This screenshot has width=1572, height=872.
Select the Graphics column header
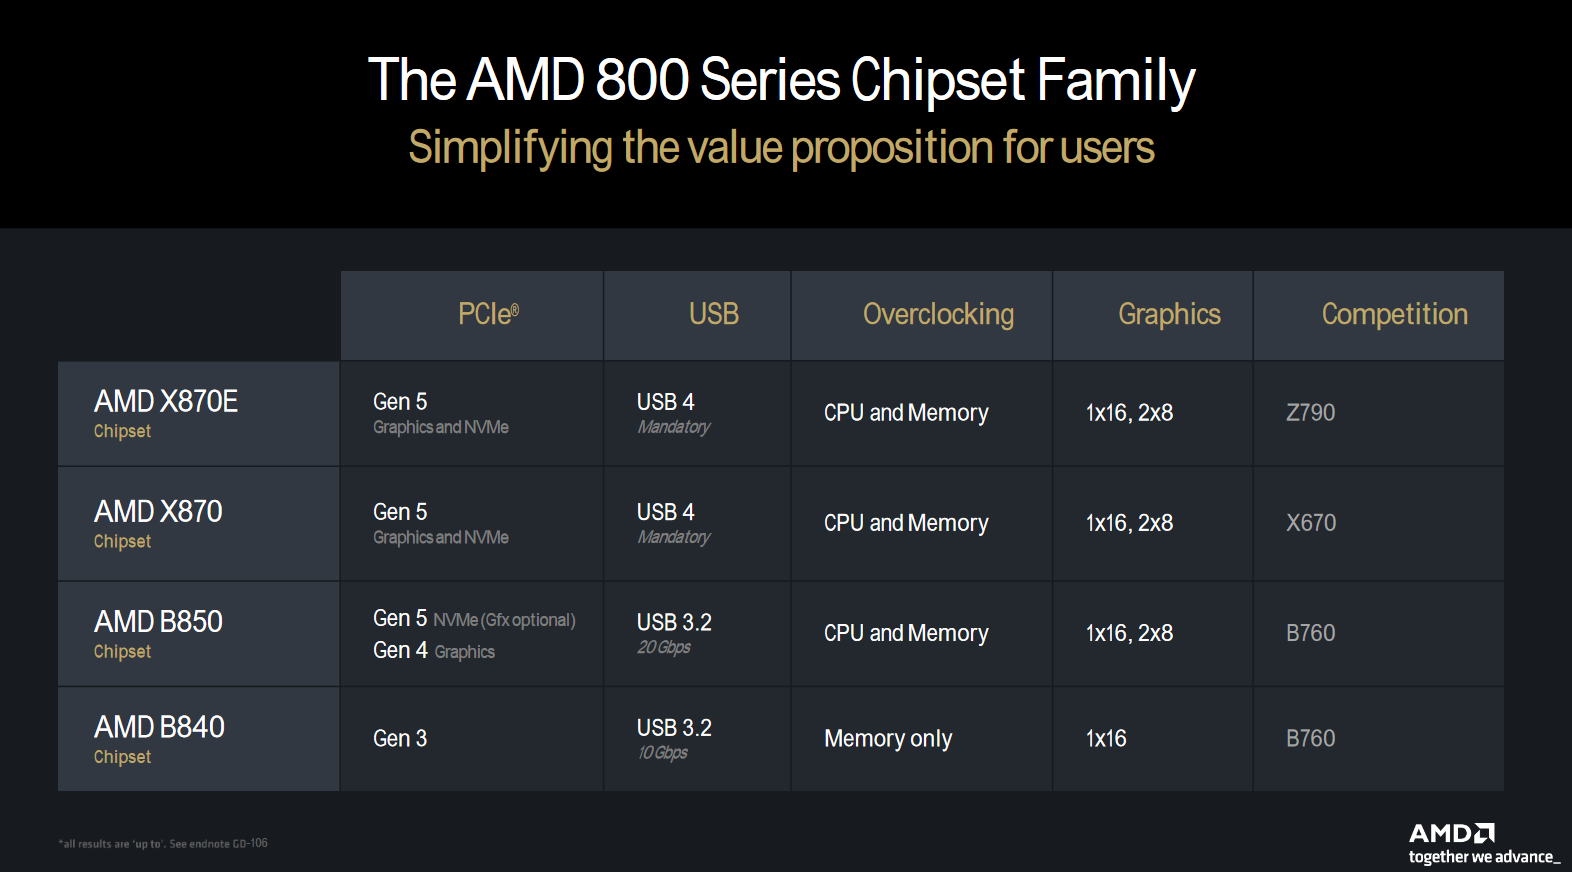1169,314
